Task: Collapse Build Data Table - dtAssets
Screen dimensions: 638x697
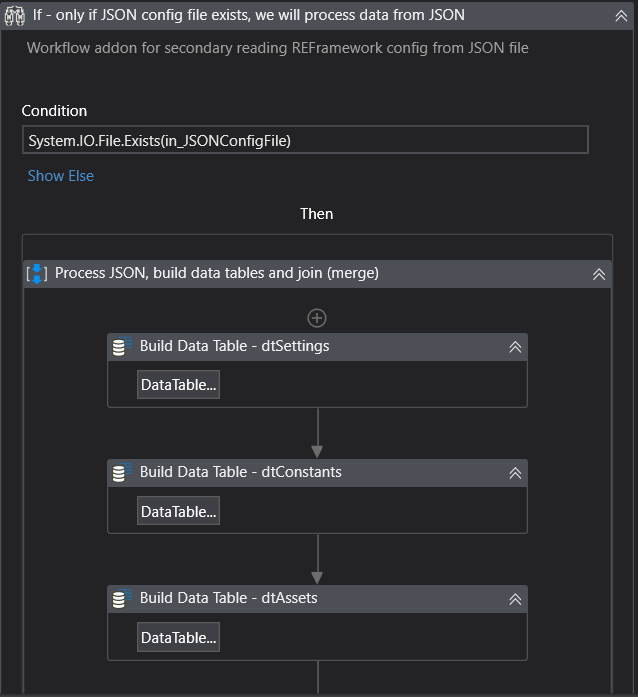Action: click(x=515, y=599)
